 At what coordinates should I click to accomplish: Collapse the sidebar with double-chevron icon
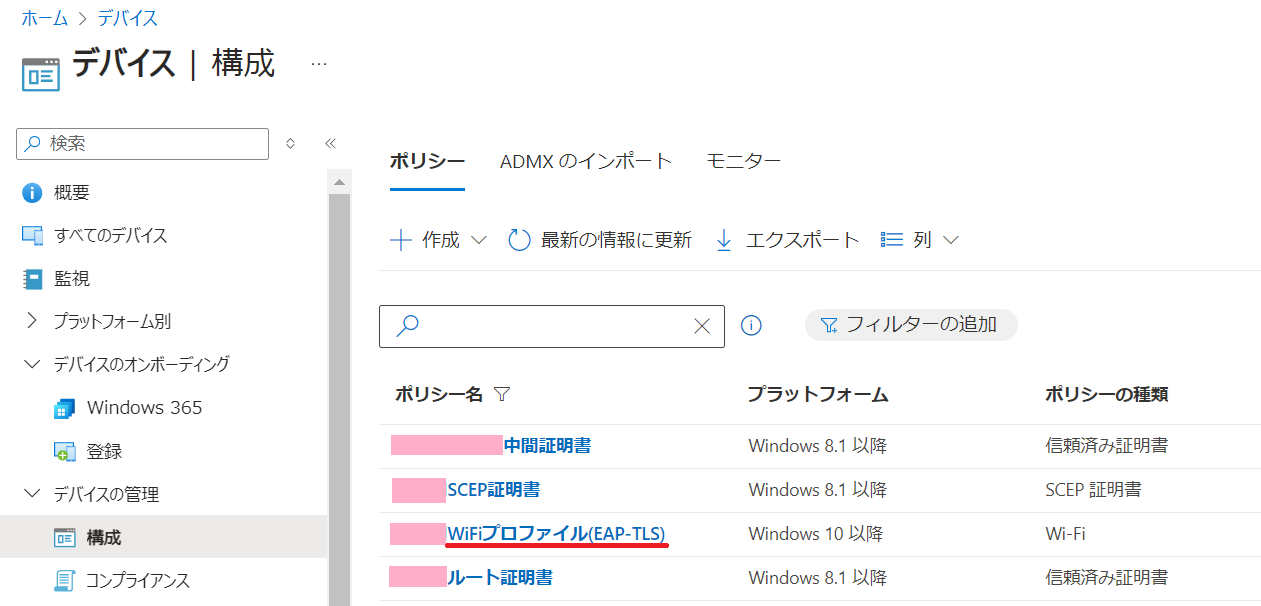pyautogui.click(x=330, y=144)
